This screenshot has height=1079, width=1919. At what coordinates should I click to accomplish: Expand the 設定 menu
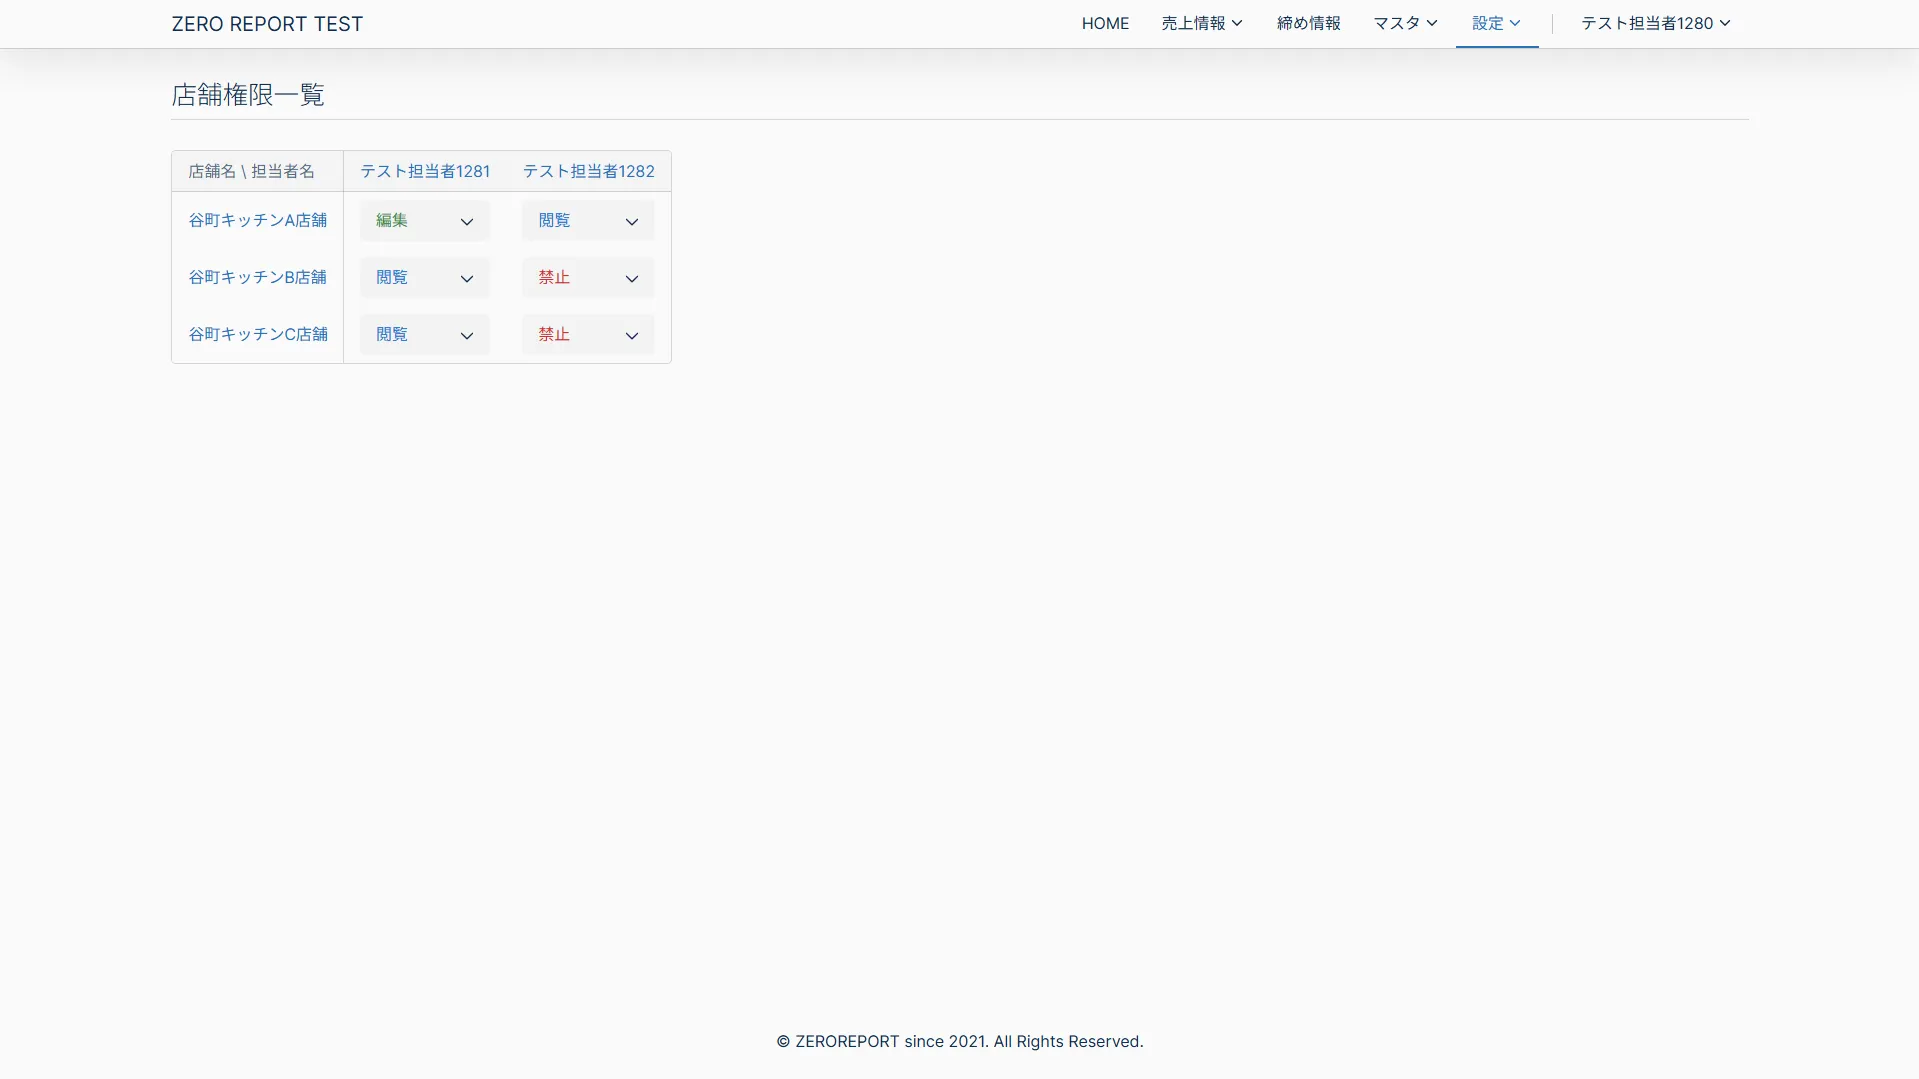coord(1495,23)
